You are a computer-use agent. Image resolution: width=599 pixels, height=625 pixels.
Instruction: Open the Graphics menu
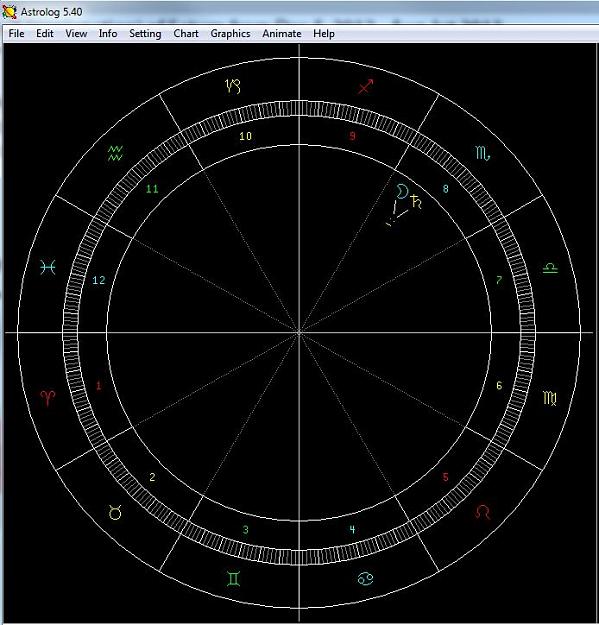(230, 33)
